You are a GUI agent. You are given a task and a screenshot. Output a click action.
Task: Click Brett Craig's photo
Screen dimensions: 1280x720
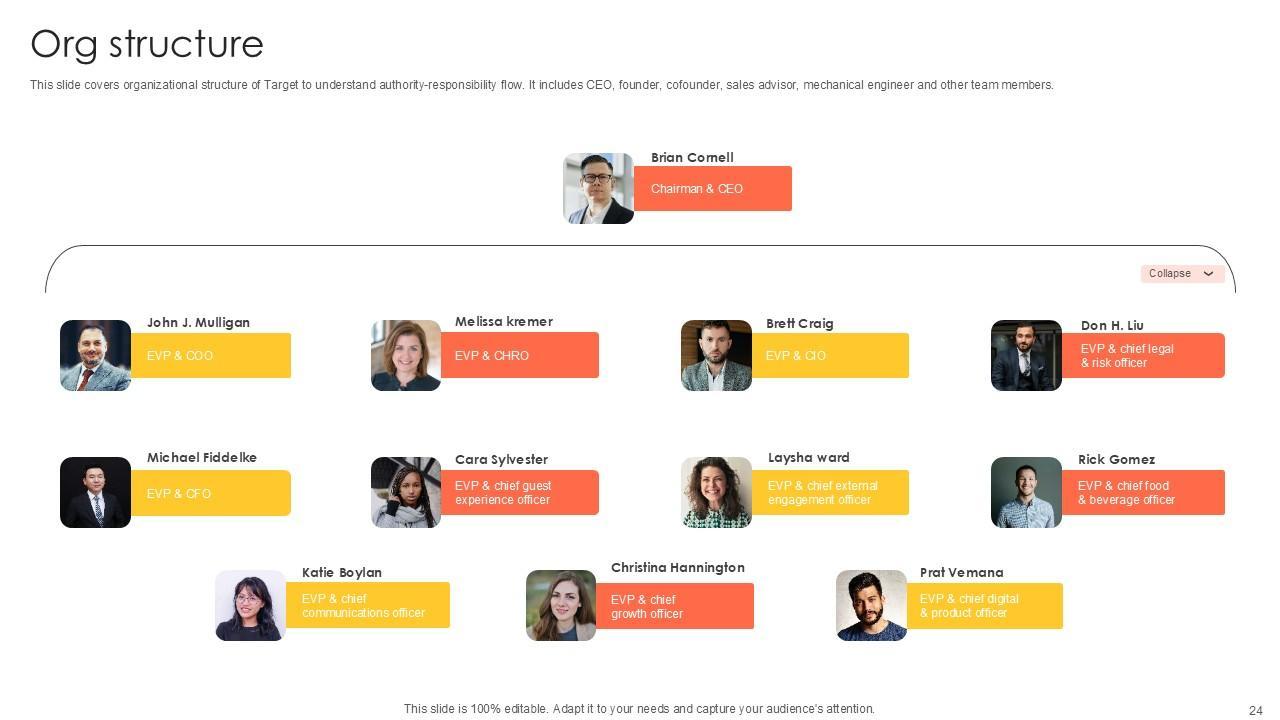coord(716,355)
